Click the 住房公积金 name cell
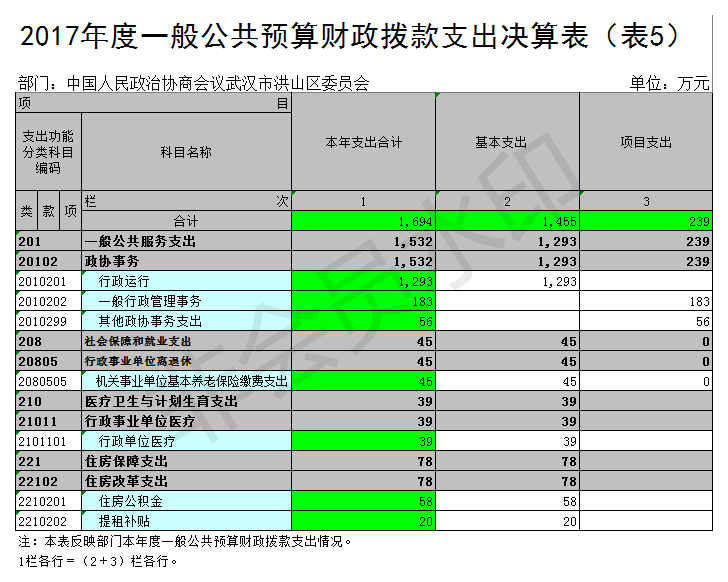 186,501
